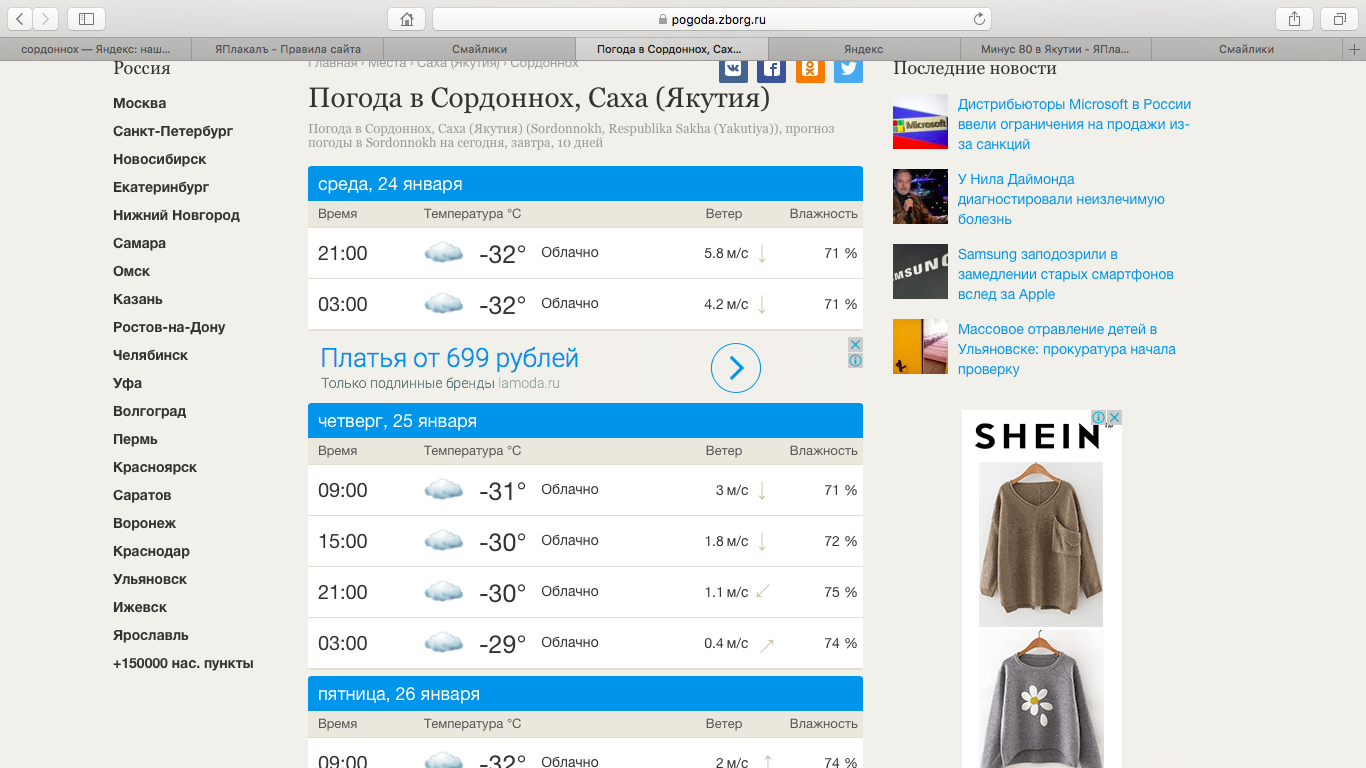This screenshot has width=1366, height=768.
Task: Select the 'Погода в Сордоннох' tab
Action: [672, 49]
